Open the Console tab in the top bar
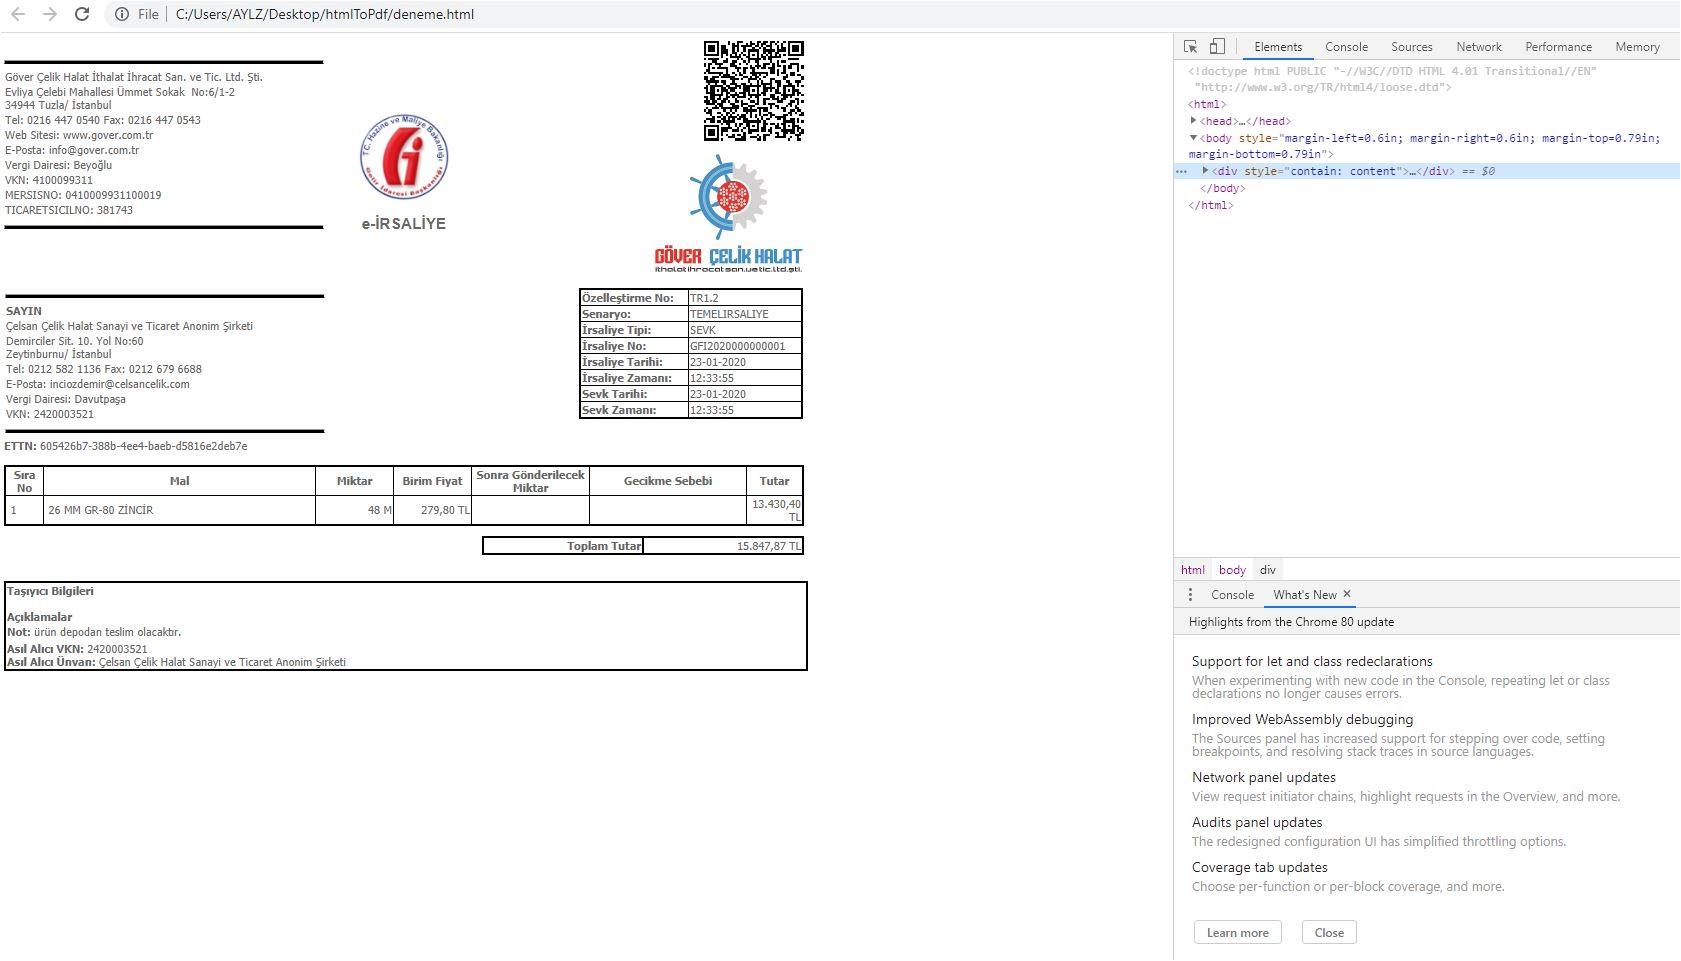Image resolution: width=1681 pixels, height=961 pixels. [x=1346, y=47]
